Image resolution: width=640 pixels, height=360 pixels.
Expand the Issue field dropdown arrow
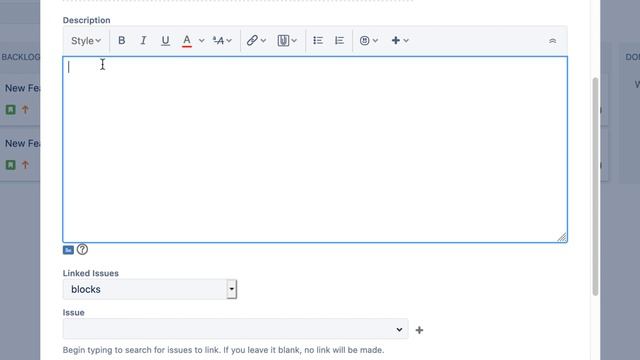(x=399, y=329)
